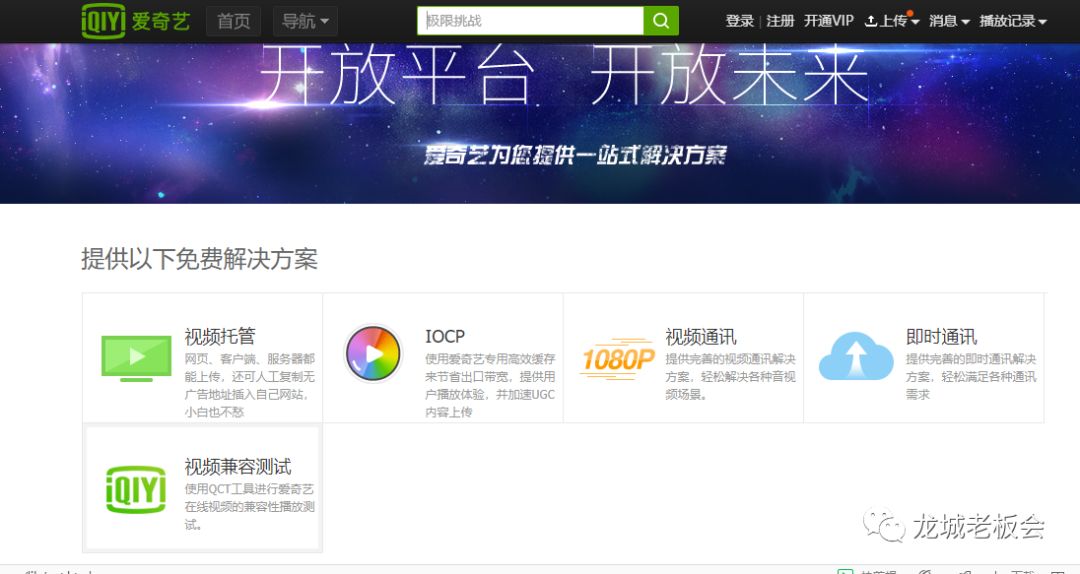Viewport: 1080px width, 574px height.
Task: Open the IOCP solution title
Action: [x=445, y=336]
